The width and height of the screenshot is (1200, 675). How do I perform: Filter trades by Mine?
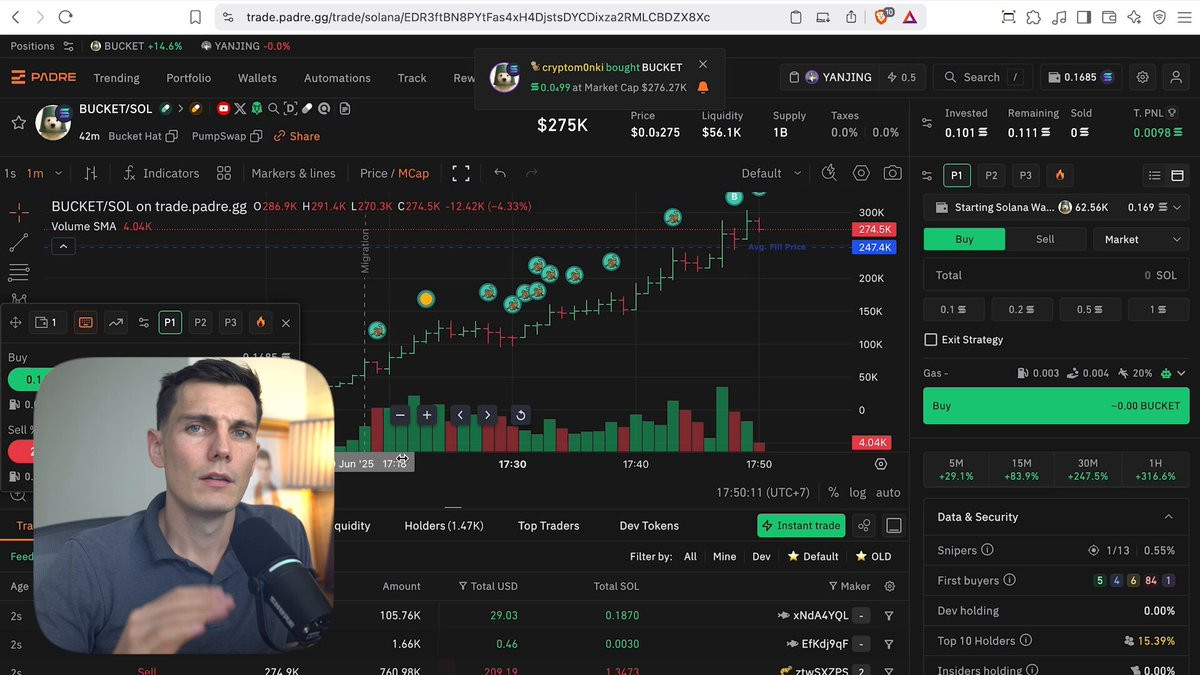coord(724,556)
